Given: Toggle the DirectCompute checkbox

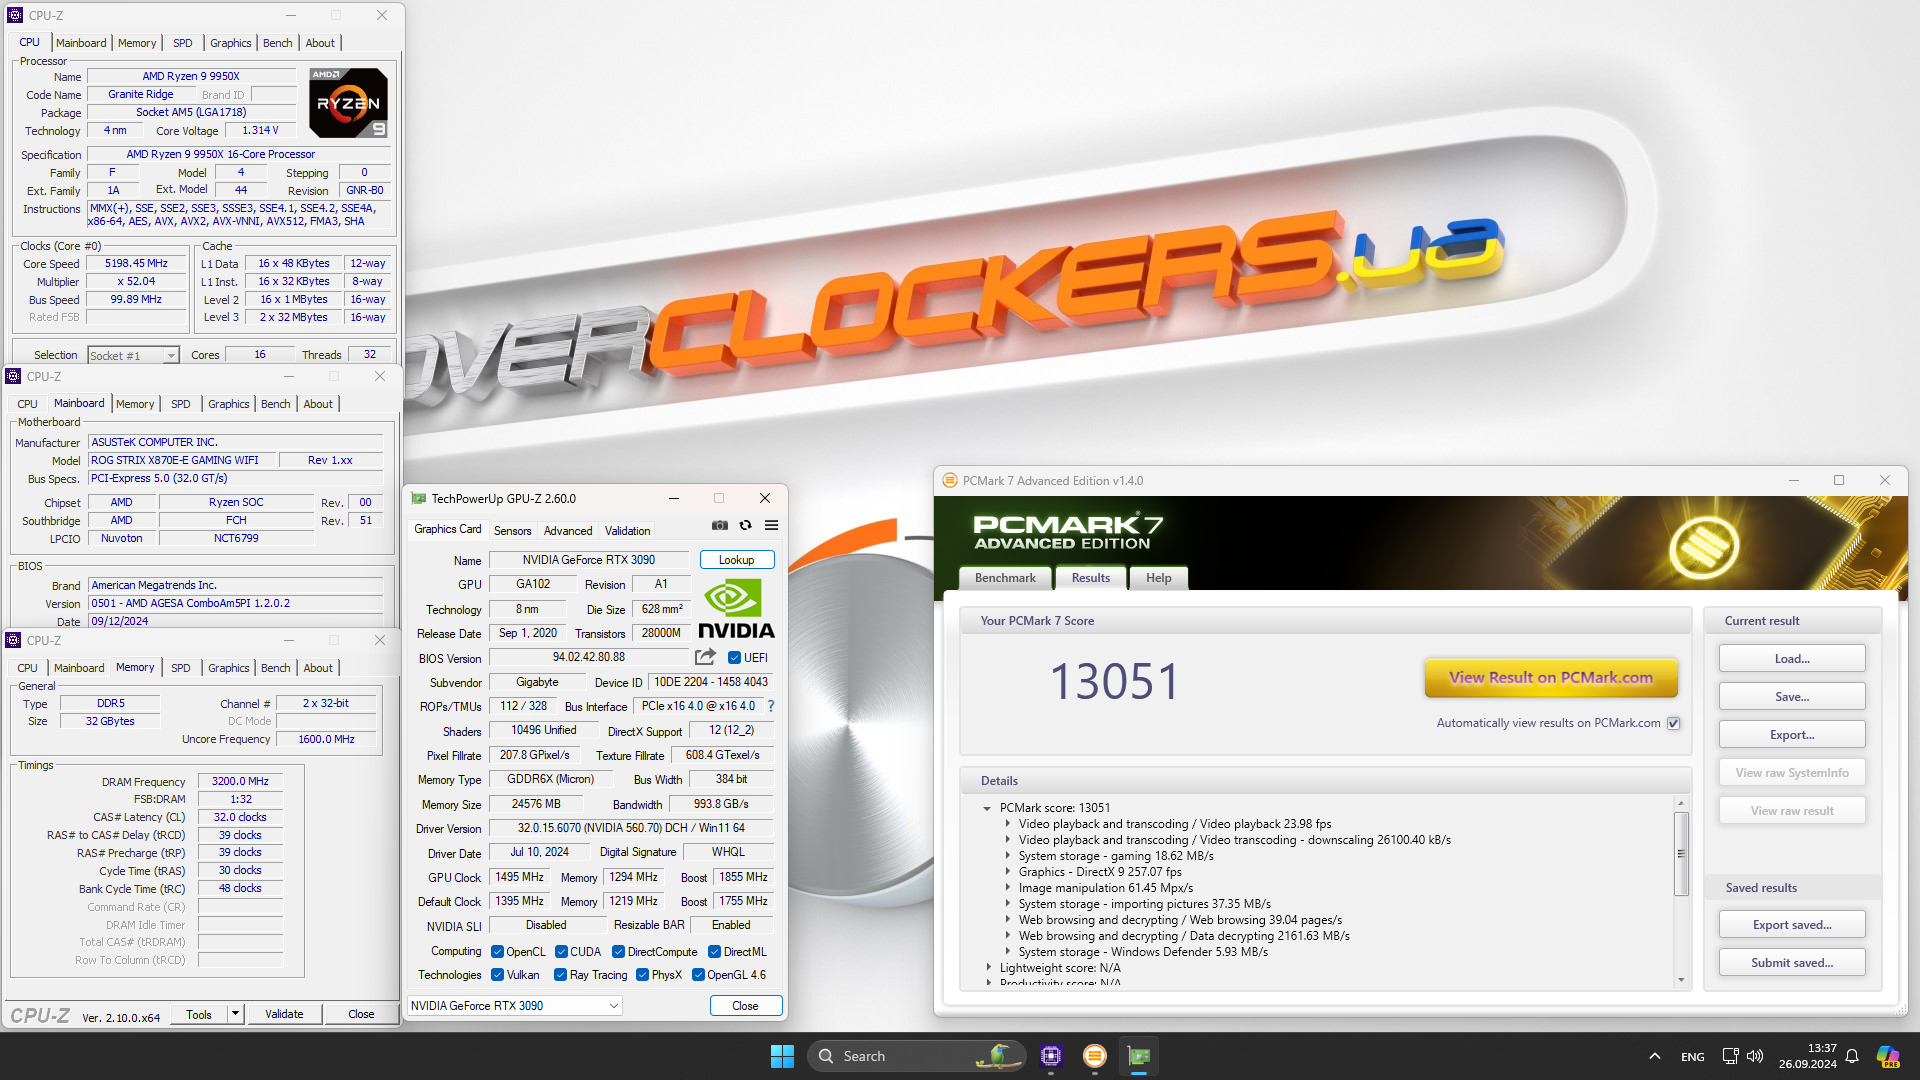Looking at the screenshot, I should tap(618, 952).
